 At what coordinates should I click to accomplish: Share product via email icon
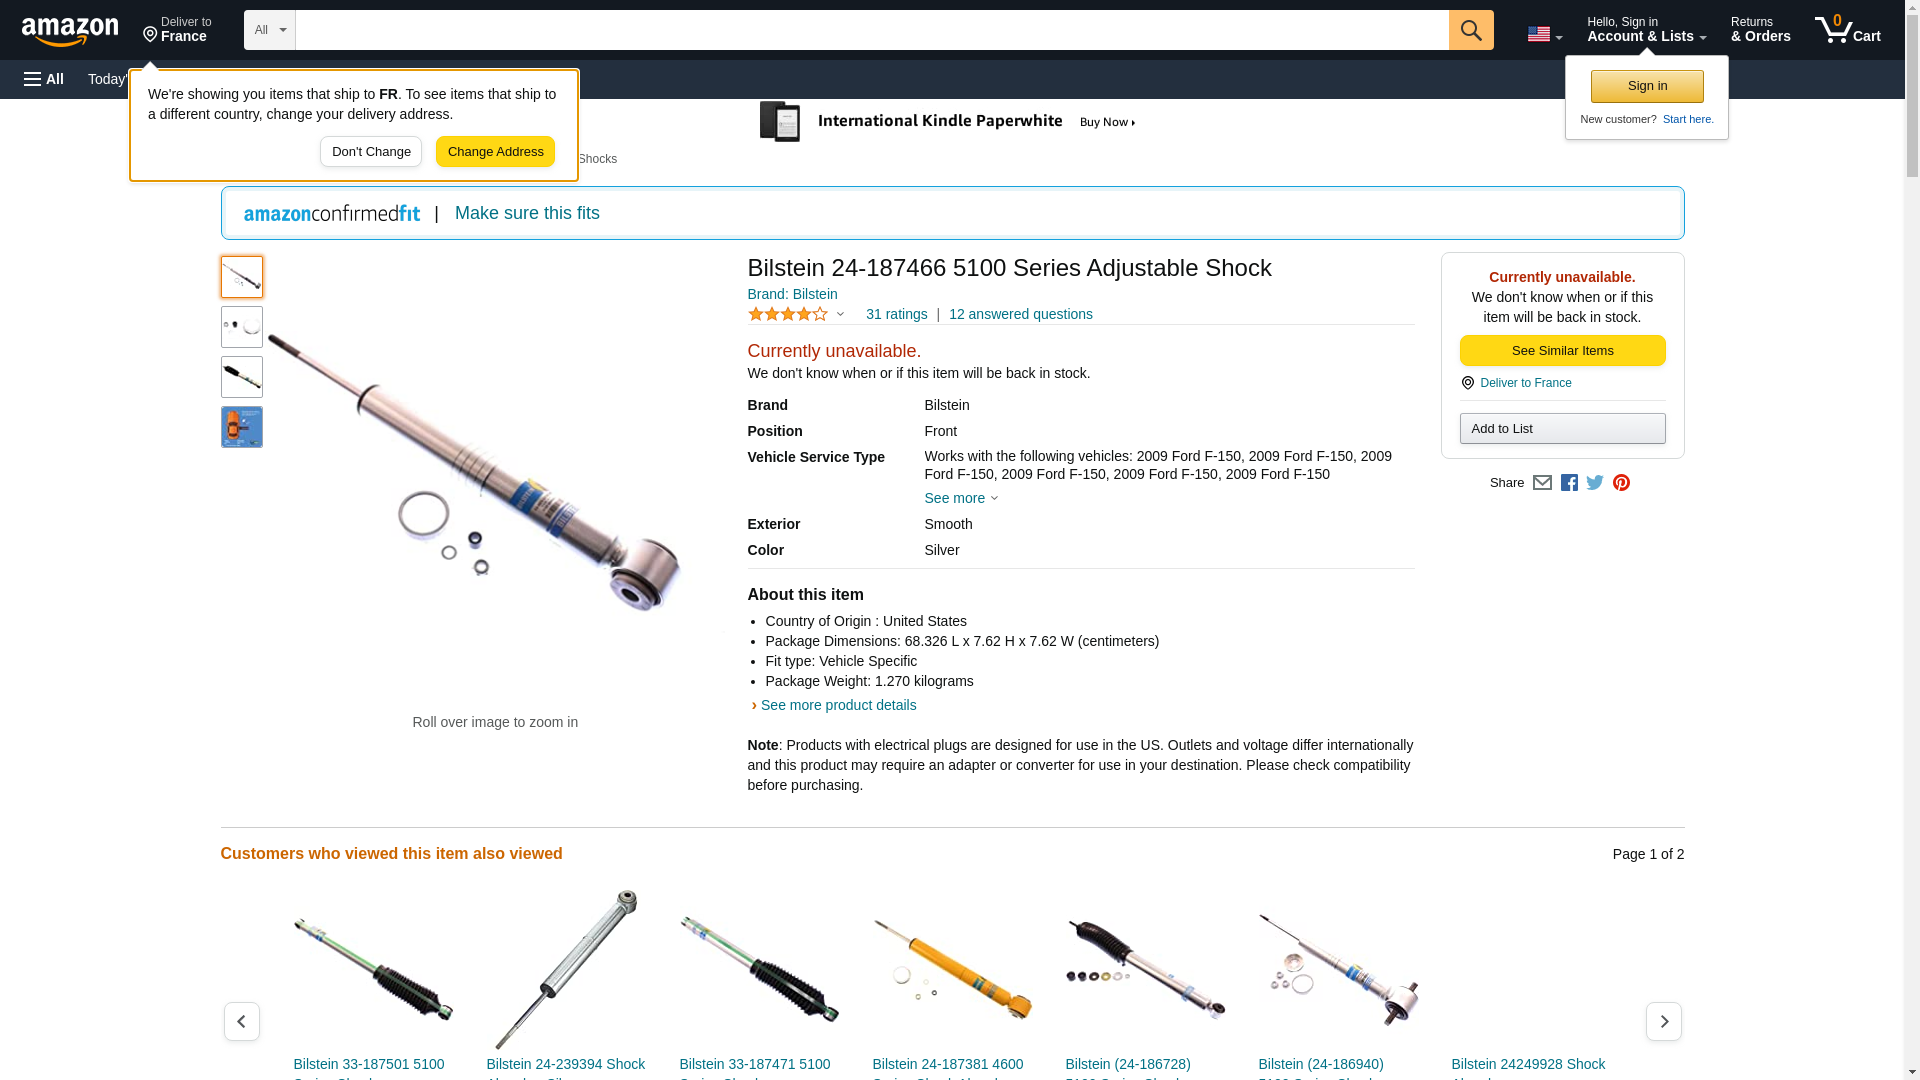click(1542, 483)
